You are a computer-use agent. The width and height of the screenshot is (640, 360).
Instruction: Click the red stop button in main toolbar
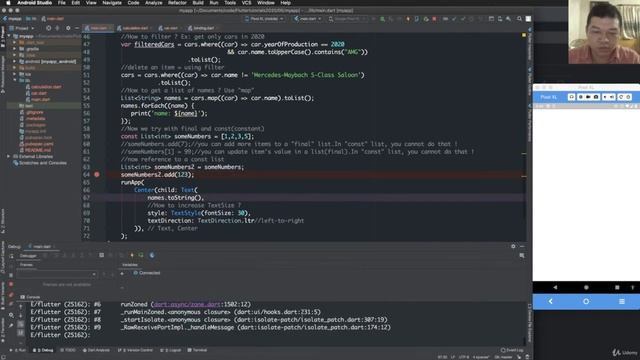434,19
